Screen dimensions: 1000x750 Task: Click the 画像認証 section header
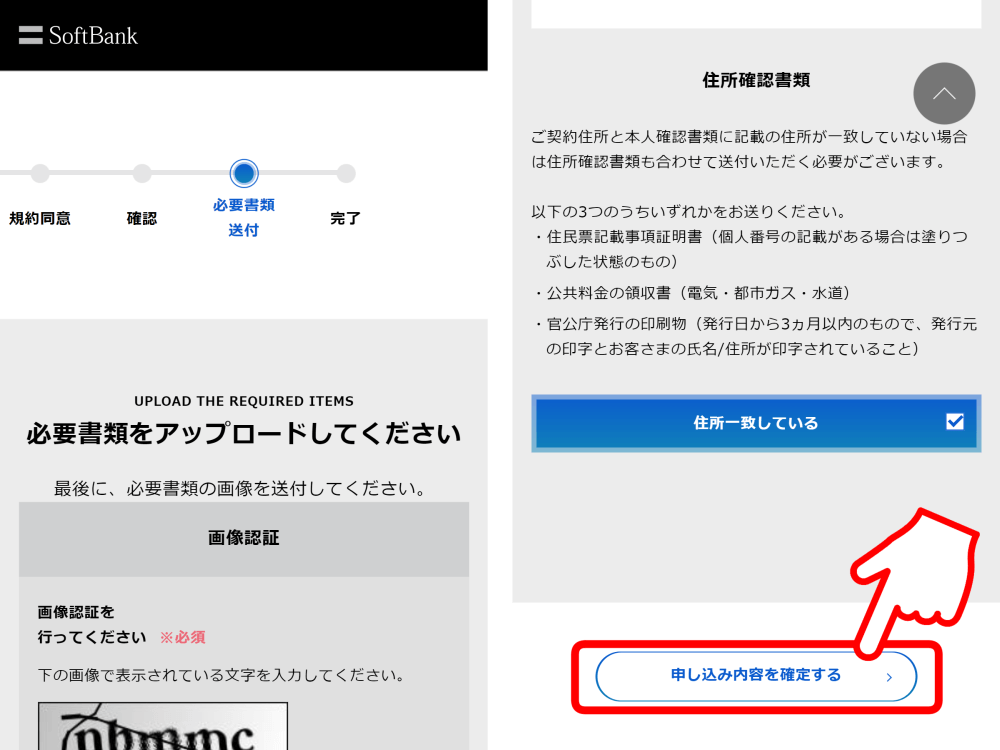[x=244, y=539]
